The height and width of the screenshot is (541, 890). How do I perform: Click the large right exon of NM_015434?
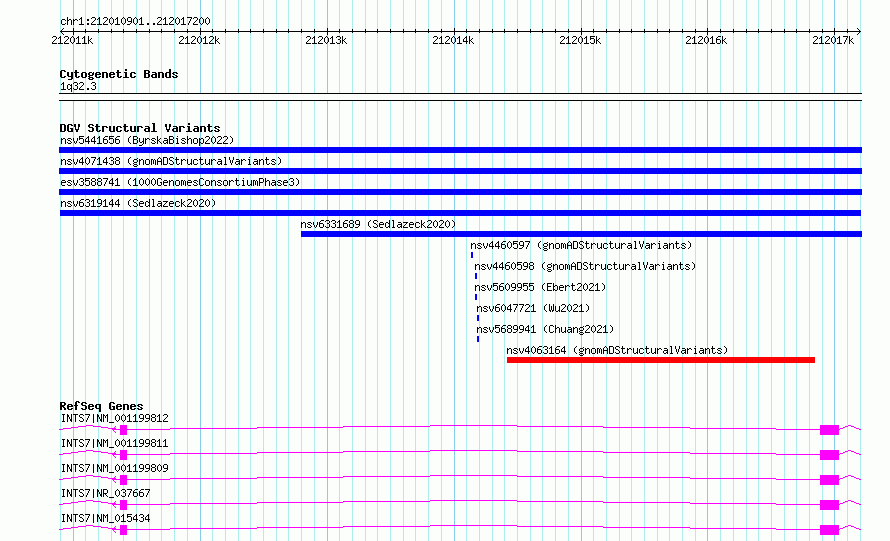pos(829,530)
